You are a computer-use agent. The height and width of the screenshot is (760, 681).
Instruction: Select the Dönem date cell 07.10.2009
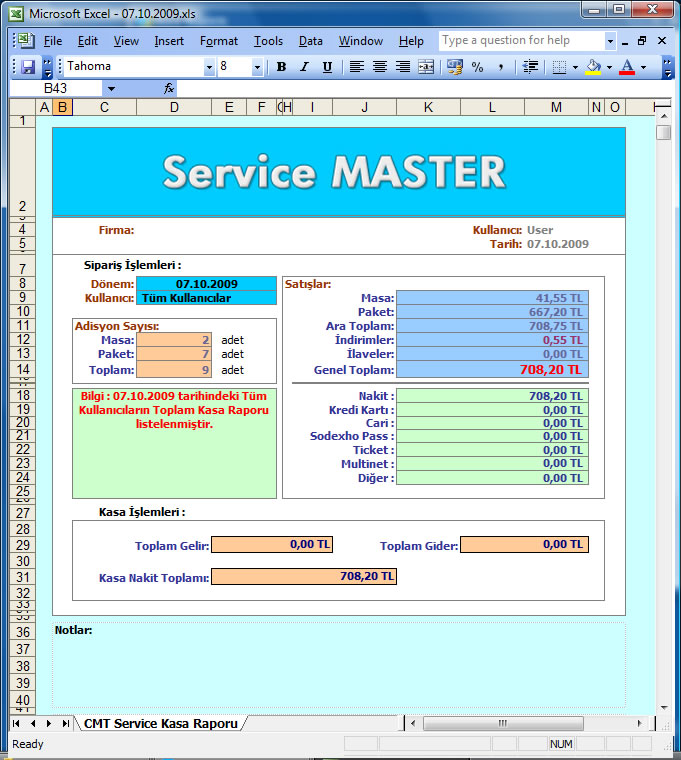[x=206, y=284]
